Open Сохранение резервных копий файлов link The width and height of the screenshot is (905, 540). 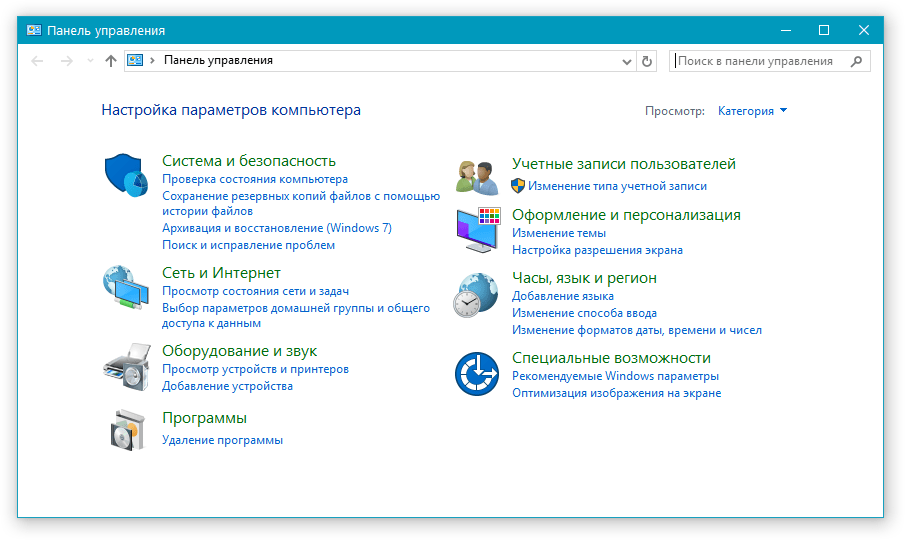pyautogui.click(x=301, y=204)
